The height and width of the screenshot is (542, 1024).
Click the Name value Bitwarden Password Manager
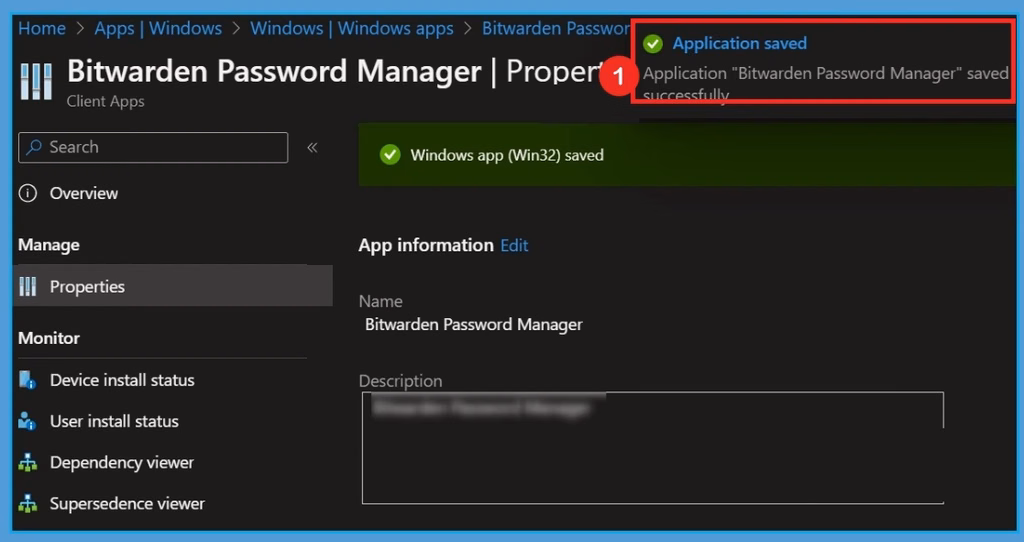pos(473,325)
